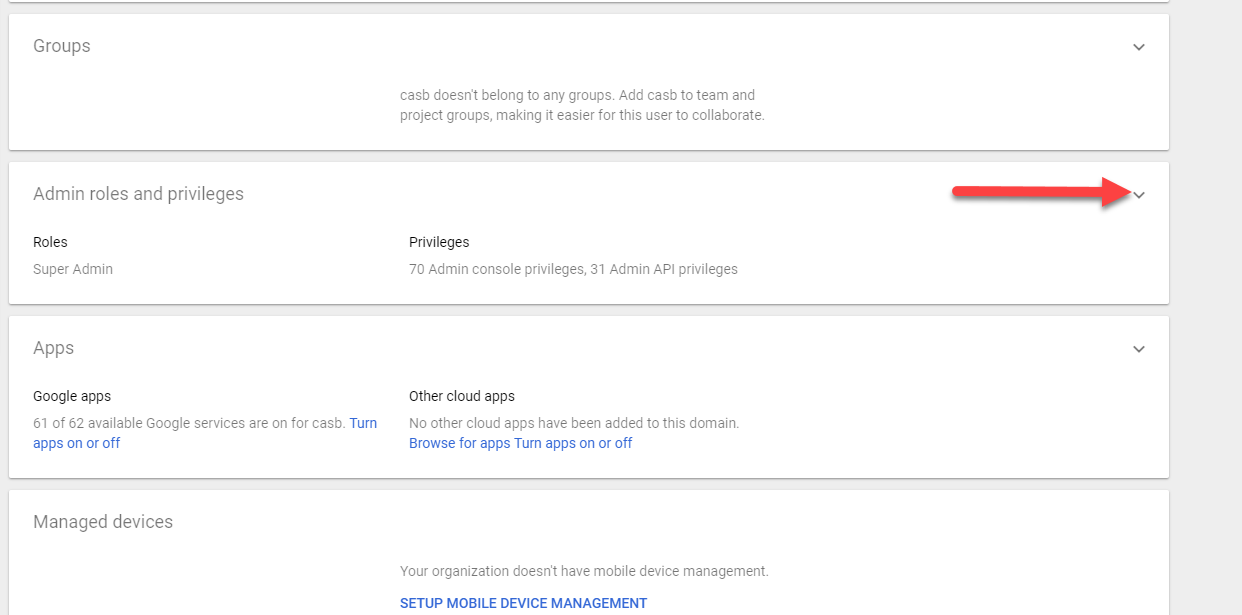
Task: Click the Google apps subsection label
Action: [72, 396]
